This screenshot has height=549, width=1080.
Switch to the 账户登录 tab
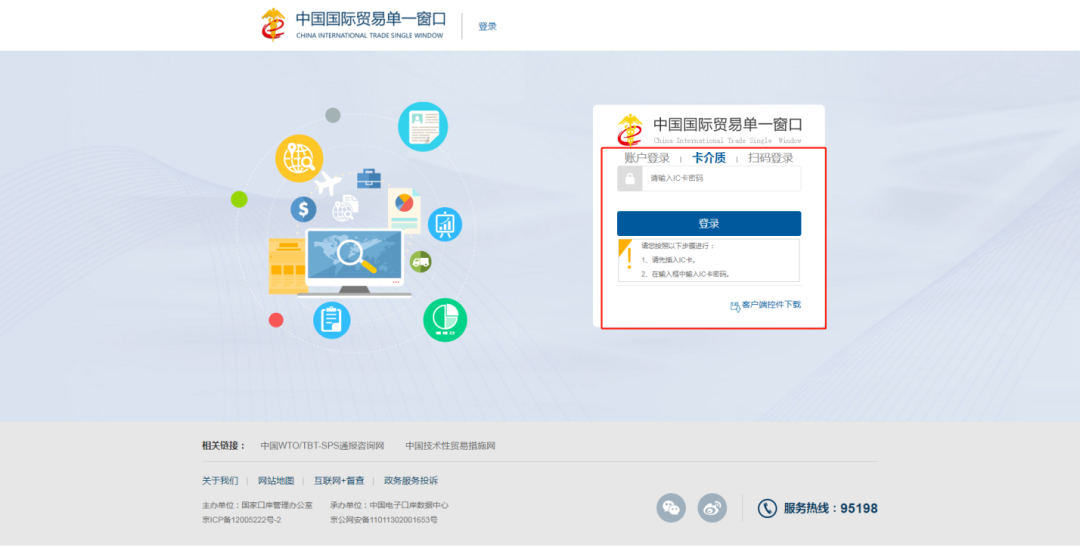click(x=647, y=158)
